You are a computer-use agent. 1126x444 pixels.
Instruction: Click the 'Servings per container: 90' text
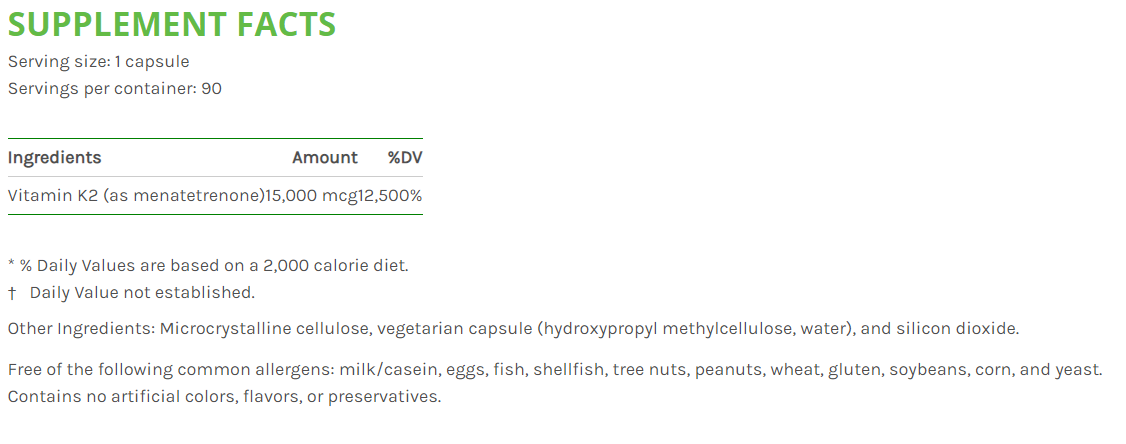tap(114, 88)
